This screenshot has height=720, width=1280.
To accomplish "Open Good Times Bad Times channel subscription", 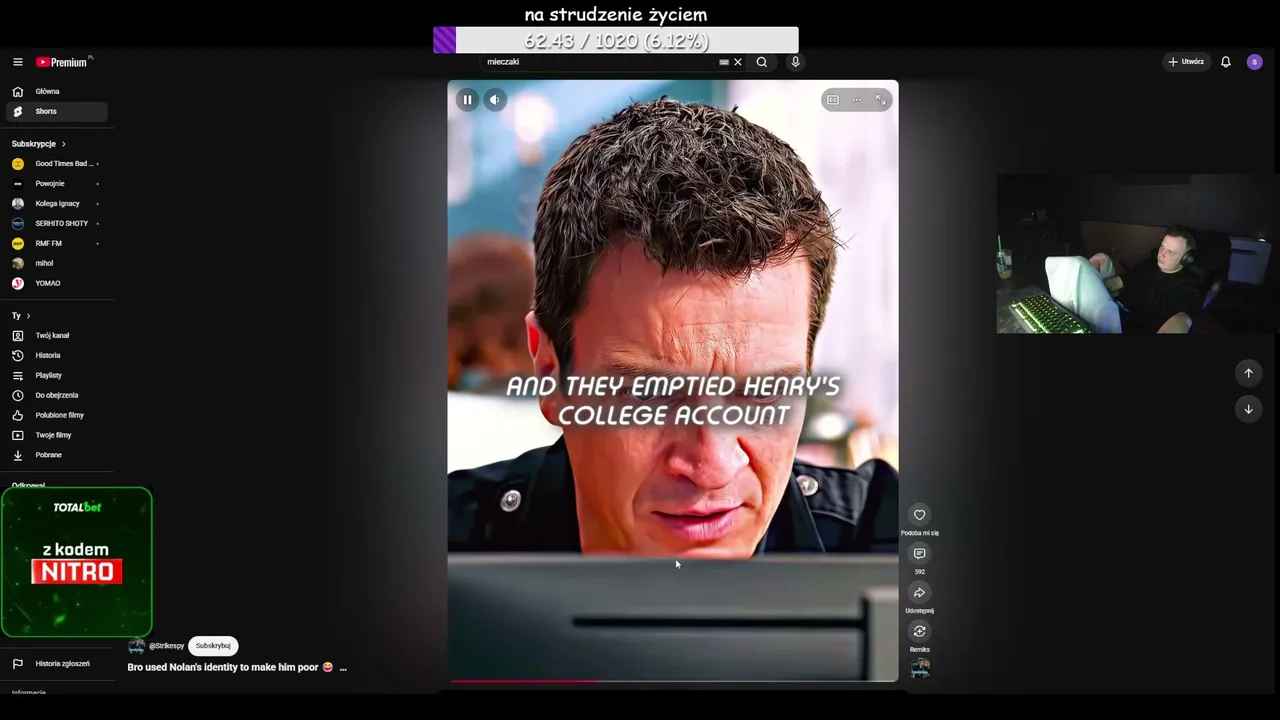I will 56,163.
